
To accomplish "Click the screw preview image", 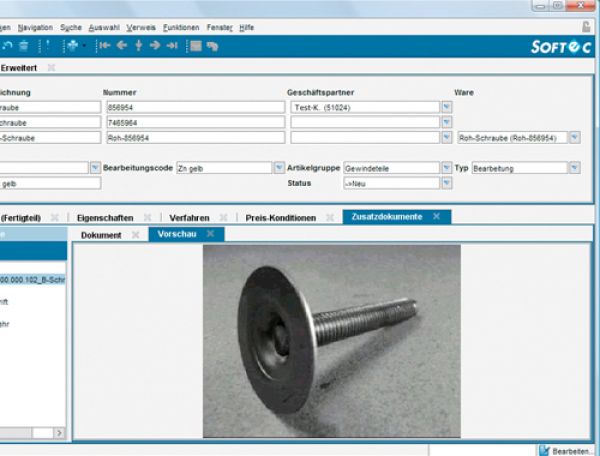I will pyautogui.click(x=331, y=340).
